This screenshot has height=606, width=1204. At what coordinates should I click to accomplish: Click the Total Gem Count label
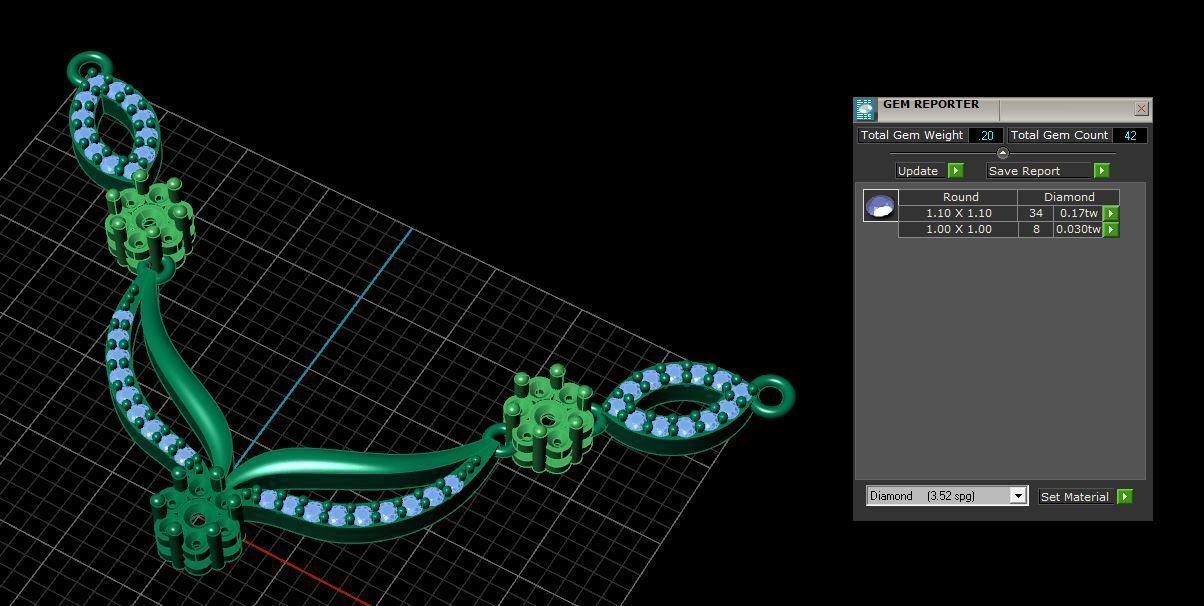(1059, 135)
